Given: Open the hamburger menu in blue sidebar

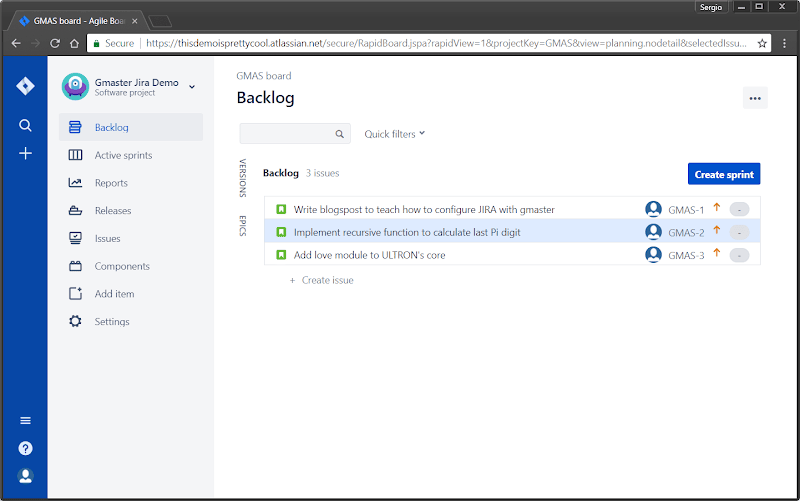Looking at the screenshot, I should point(25,420).
